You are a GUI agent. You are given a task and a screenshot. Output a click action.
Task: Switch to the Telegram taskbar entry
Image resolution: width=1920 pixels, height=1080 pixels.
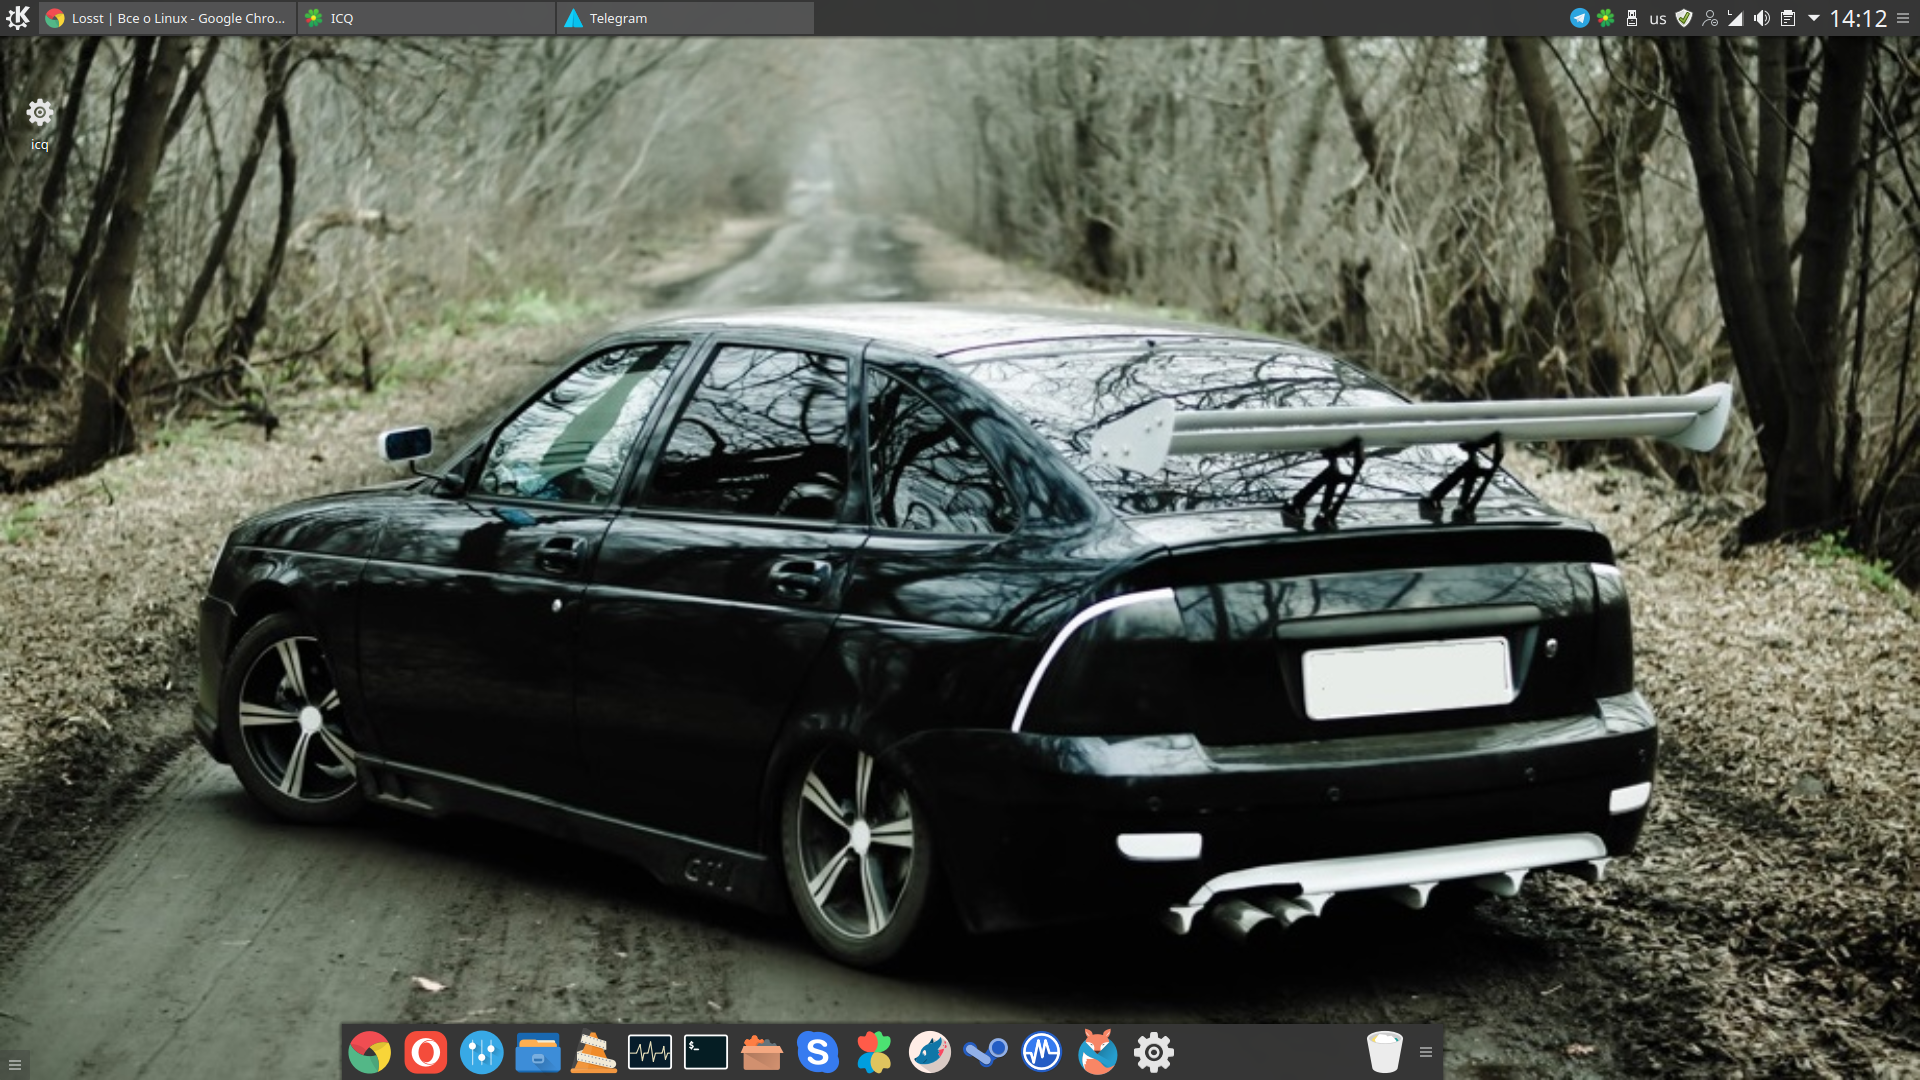[x=685, y=18]
